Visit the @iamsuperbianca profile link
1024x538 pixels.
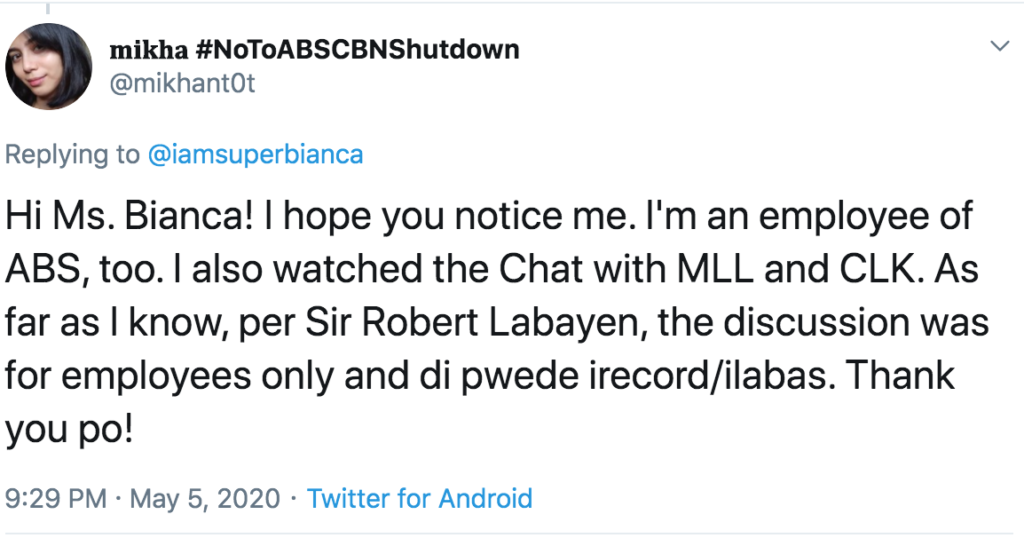click(x=255, y=155)
